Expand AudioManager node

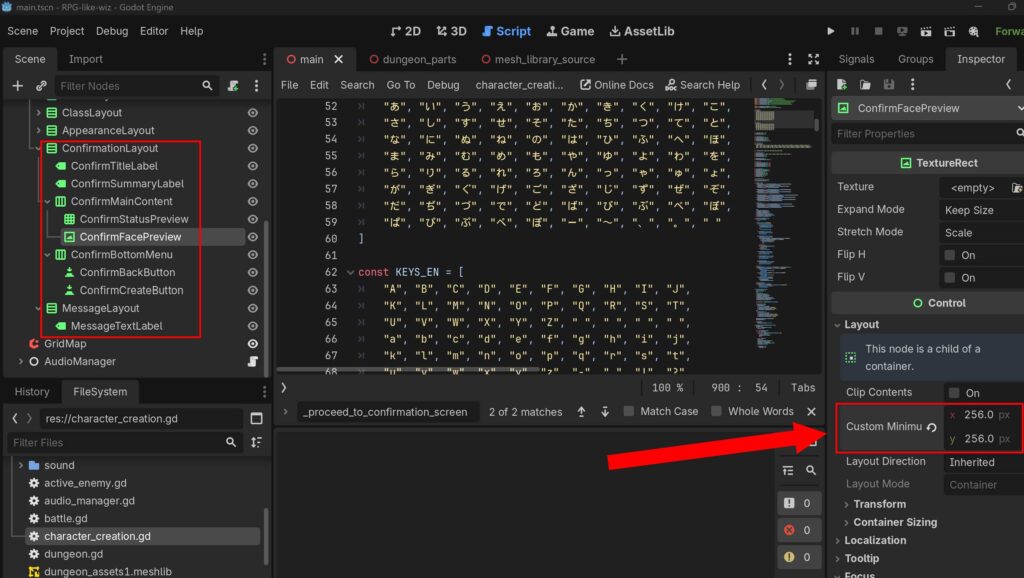click(x=21, y=361)
